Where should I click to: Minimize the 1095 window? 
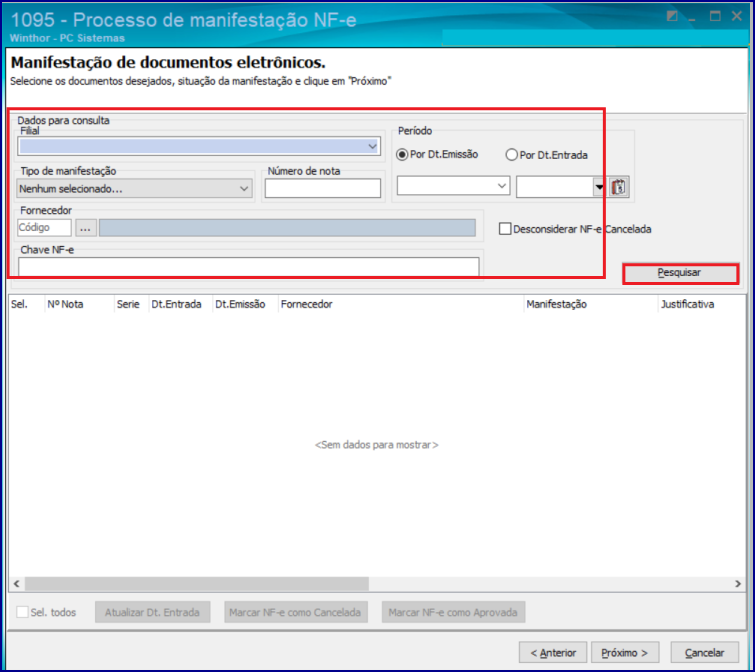point(693,17)
